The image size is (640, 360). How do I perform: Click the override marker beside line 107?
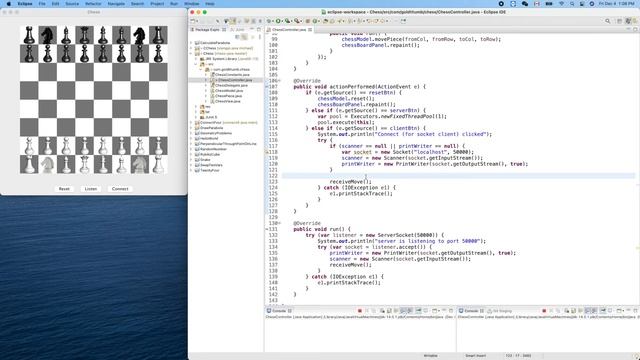[267, 87]
